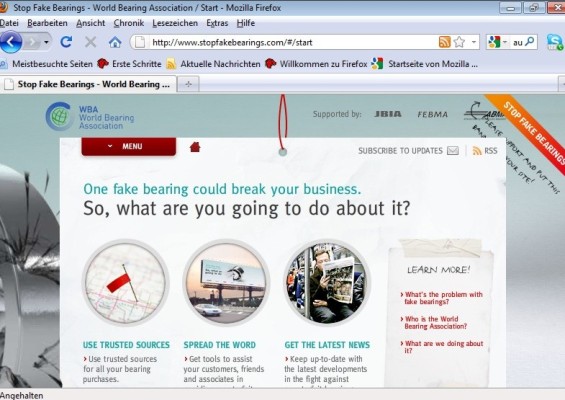Viewport: 565px width, 400px height.
Task: Click Spread the Word heading
Action: tap(219, 345)
